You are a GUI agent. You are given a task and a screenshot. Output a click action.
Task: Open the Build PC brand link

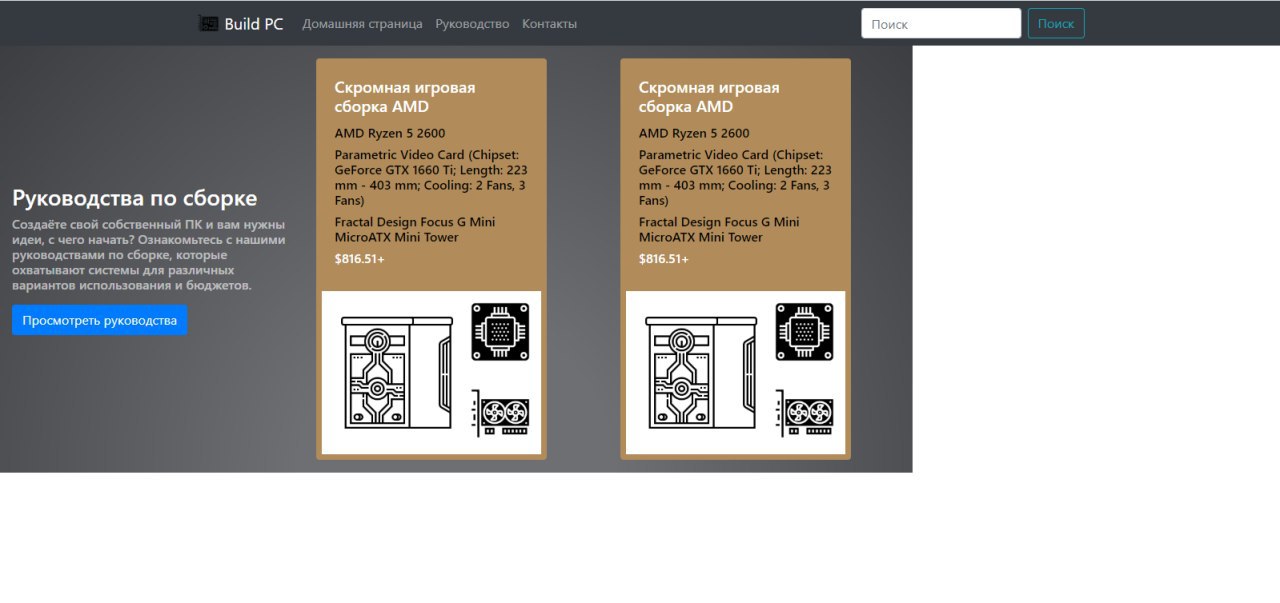pos(241,23)
